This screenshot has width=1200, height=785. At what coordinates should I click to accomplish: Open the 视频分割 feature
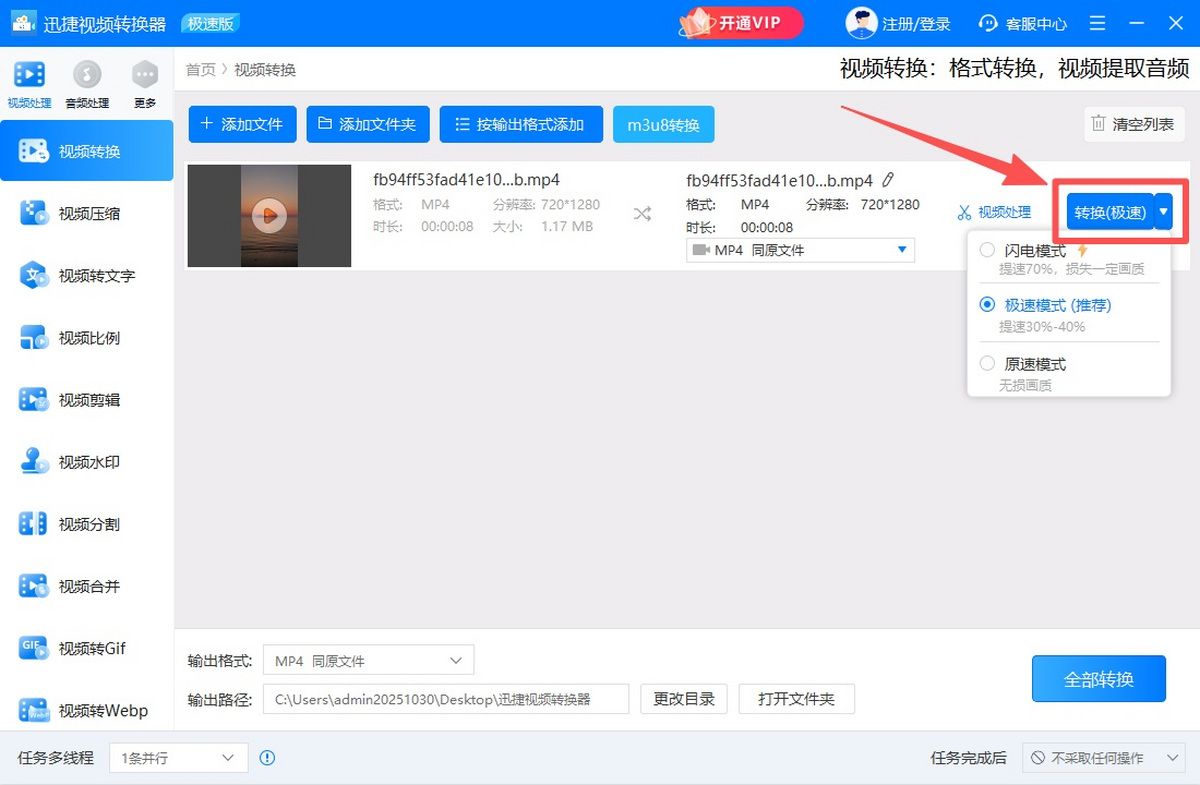[x=87, y=524]
